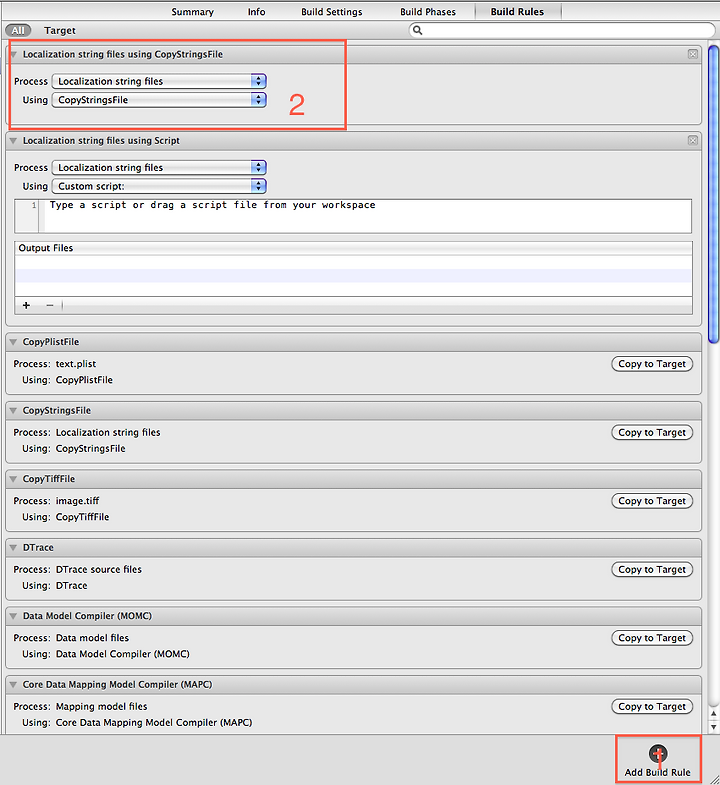Open the Using Custom script dropdown

[159, 186]
